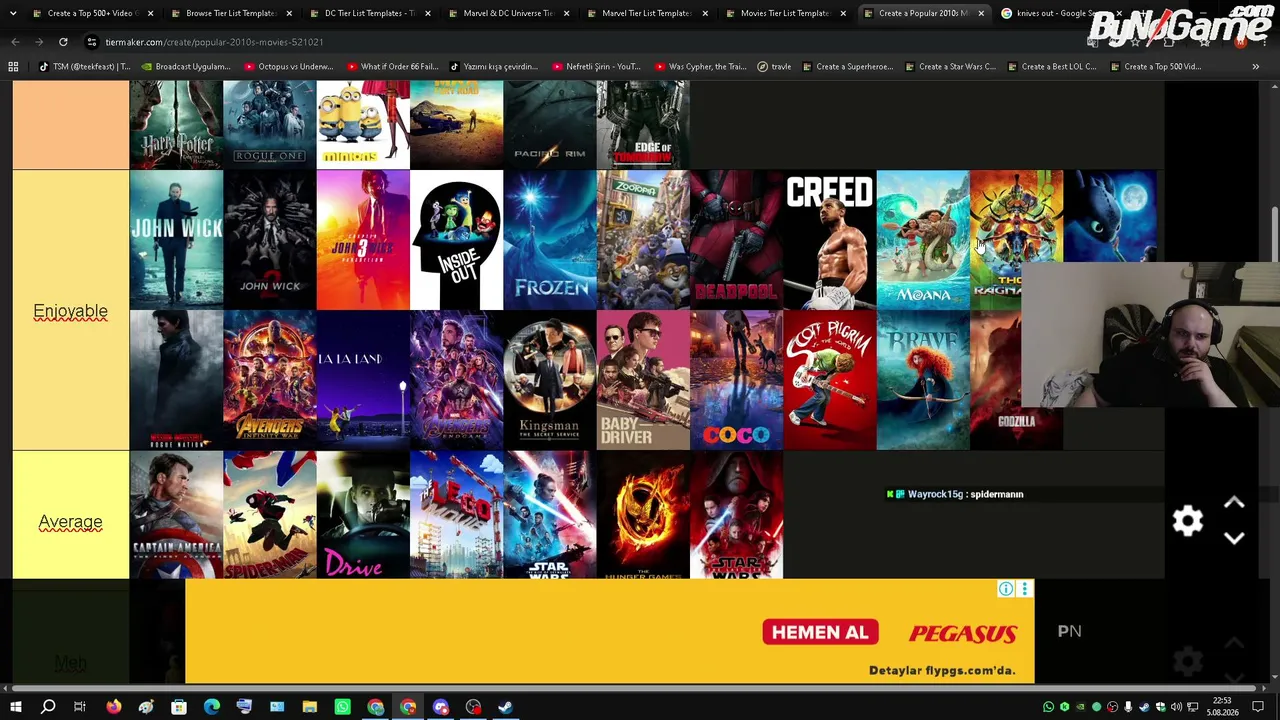Select the Minions movie poster

363,125
